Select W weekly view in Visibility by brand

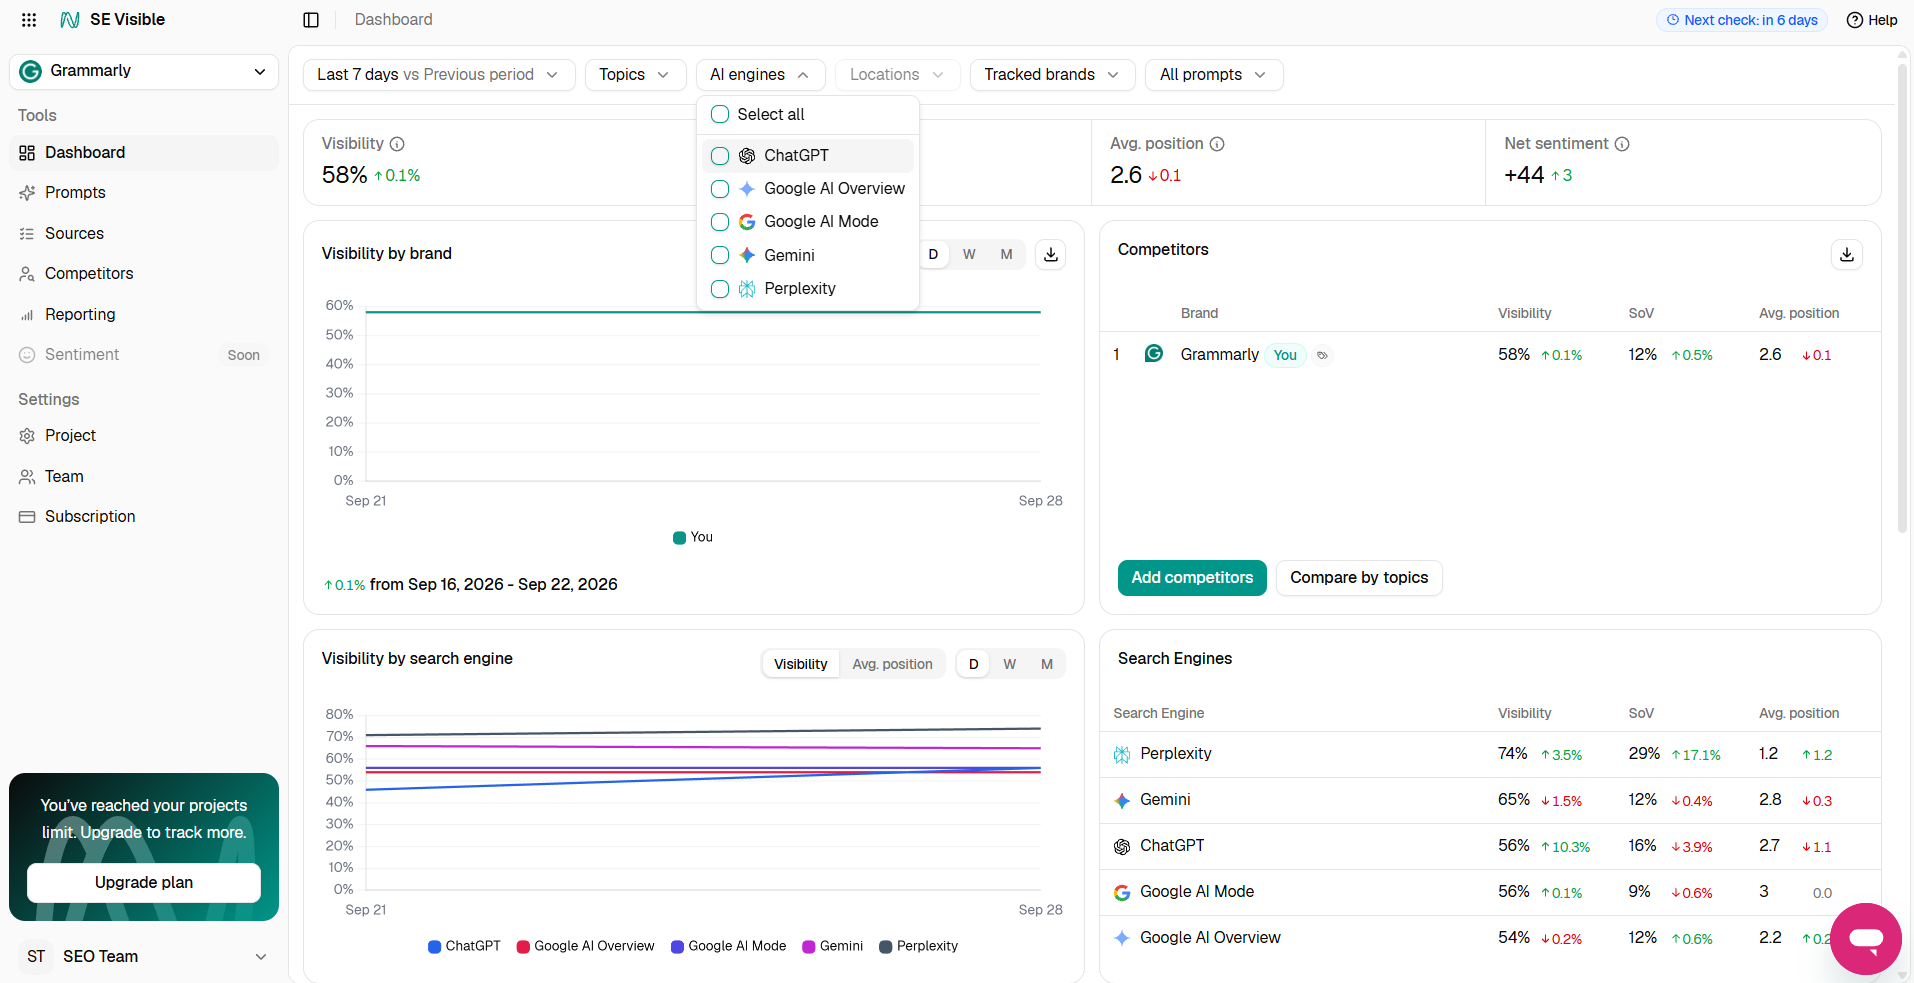(969, 255)
